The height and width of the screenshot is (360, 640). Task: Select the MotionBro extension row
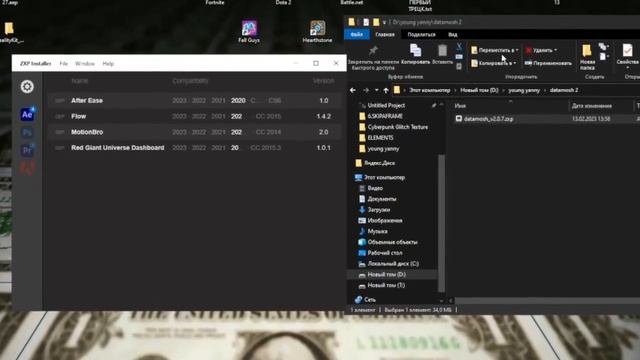coord(194,132)
